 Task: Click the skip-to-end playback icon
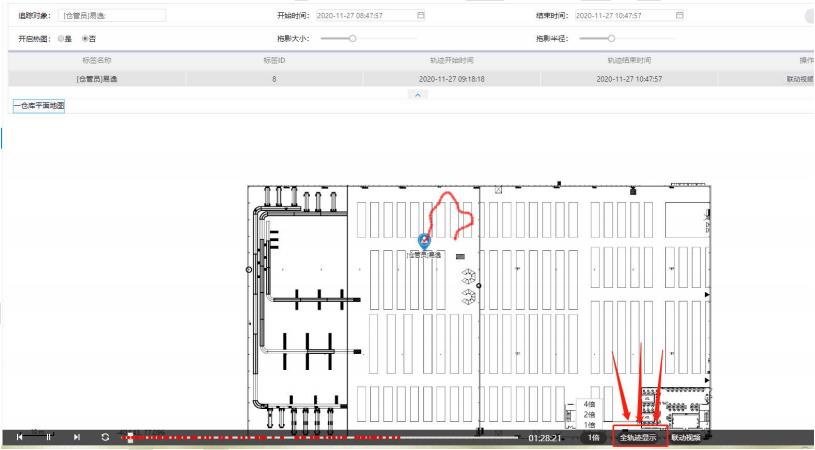tap(77, 438)
